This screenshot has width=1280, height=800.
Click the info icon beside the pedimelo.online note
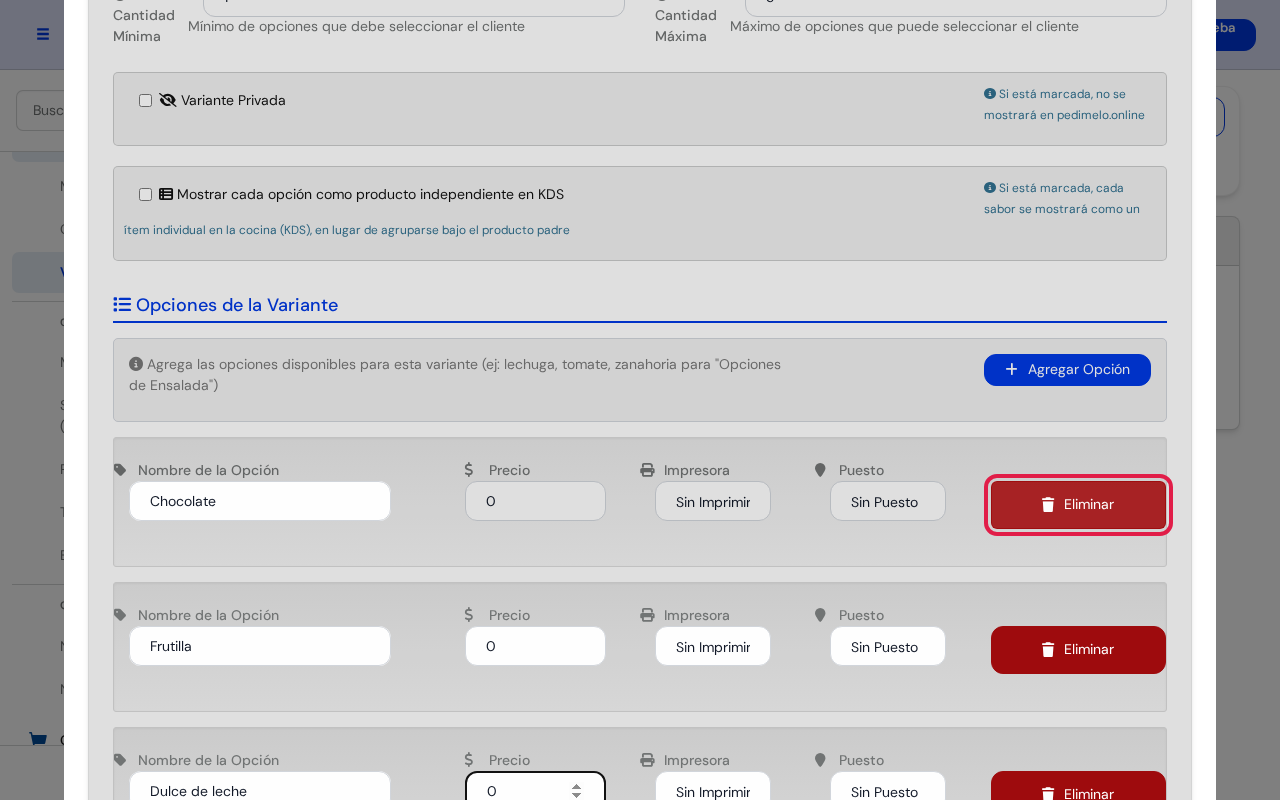pyautogui.click(x=990, y=94)
